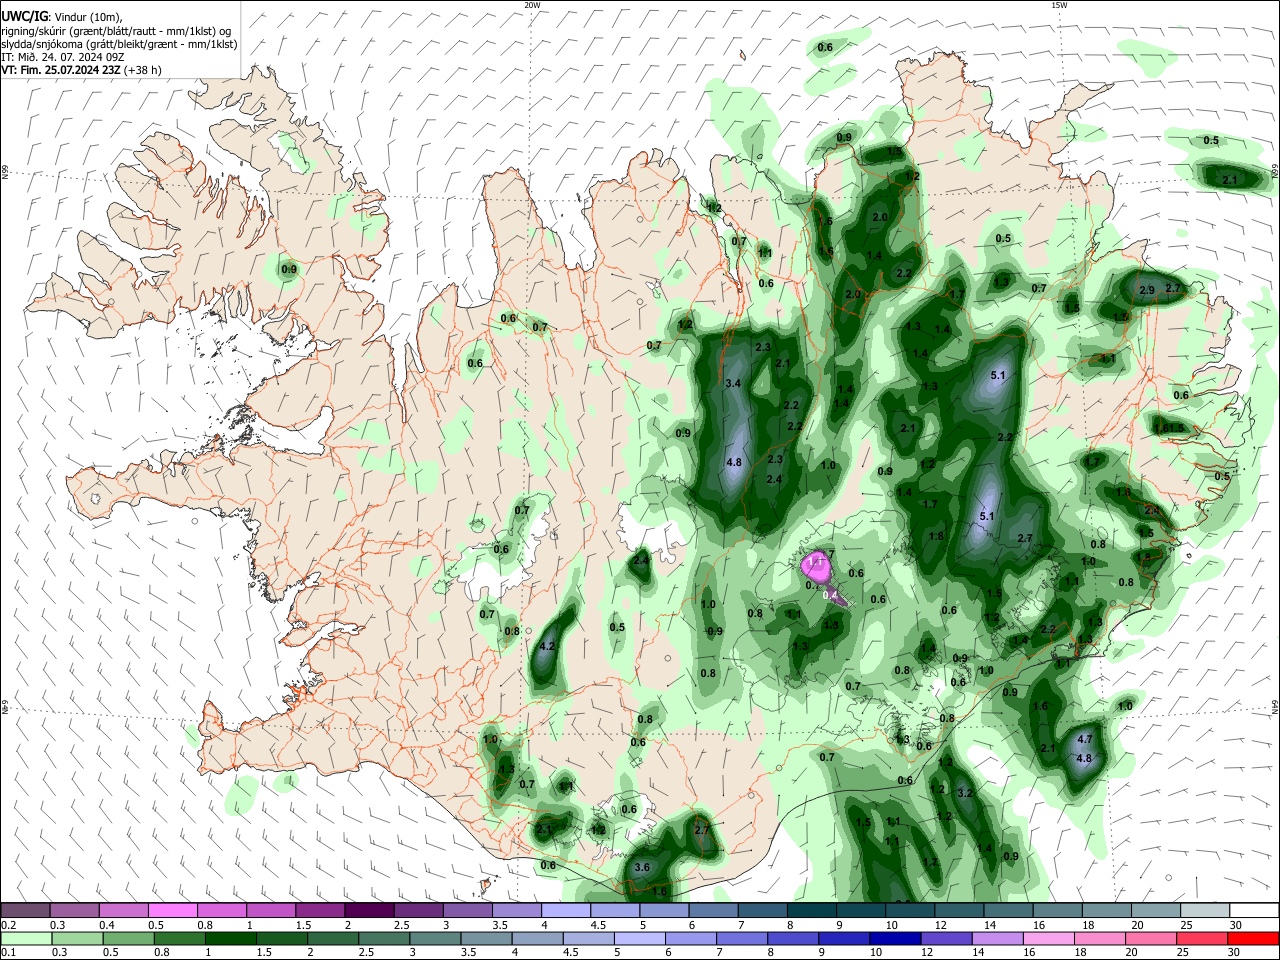
Task: Select the red rain swatch labeled 25
Action: point(1202,939)
